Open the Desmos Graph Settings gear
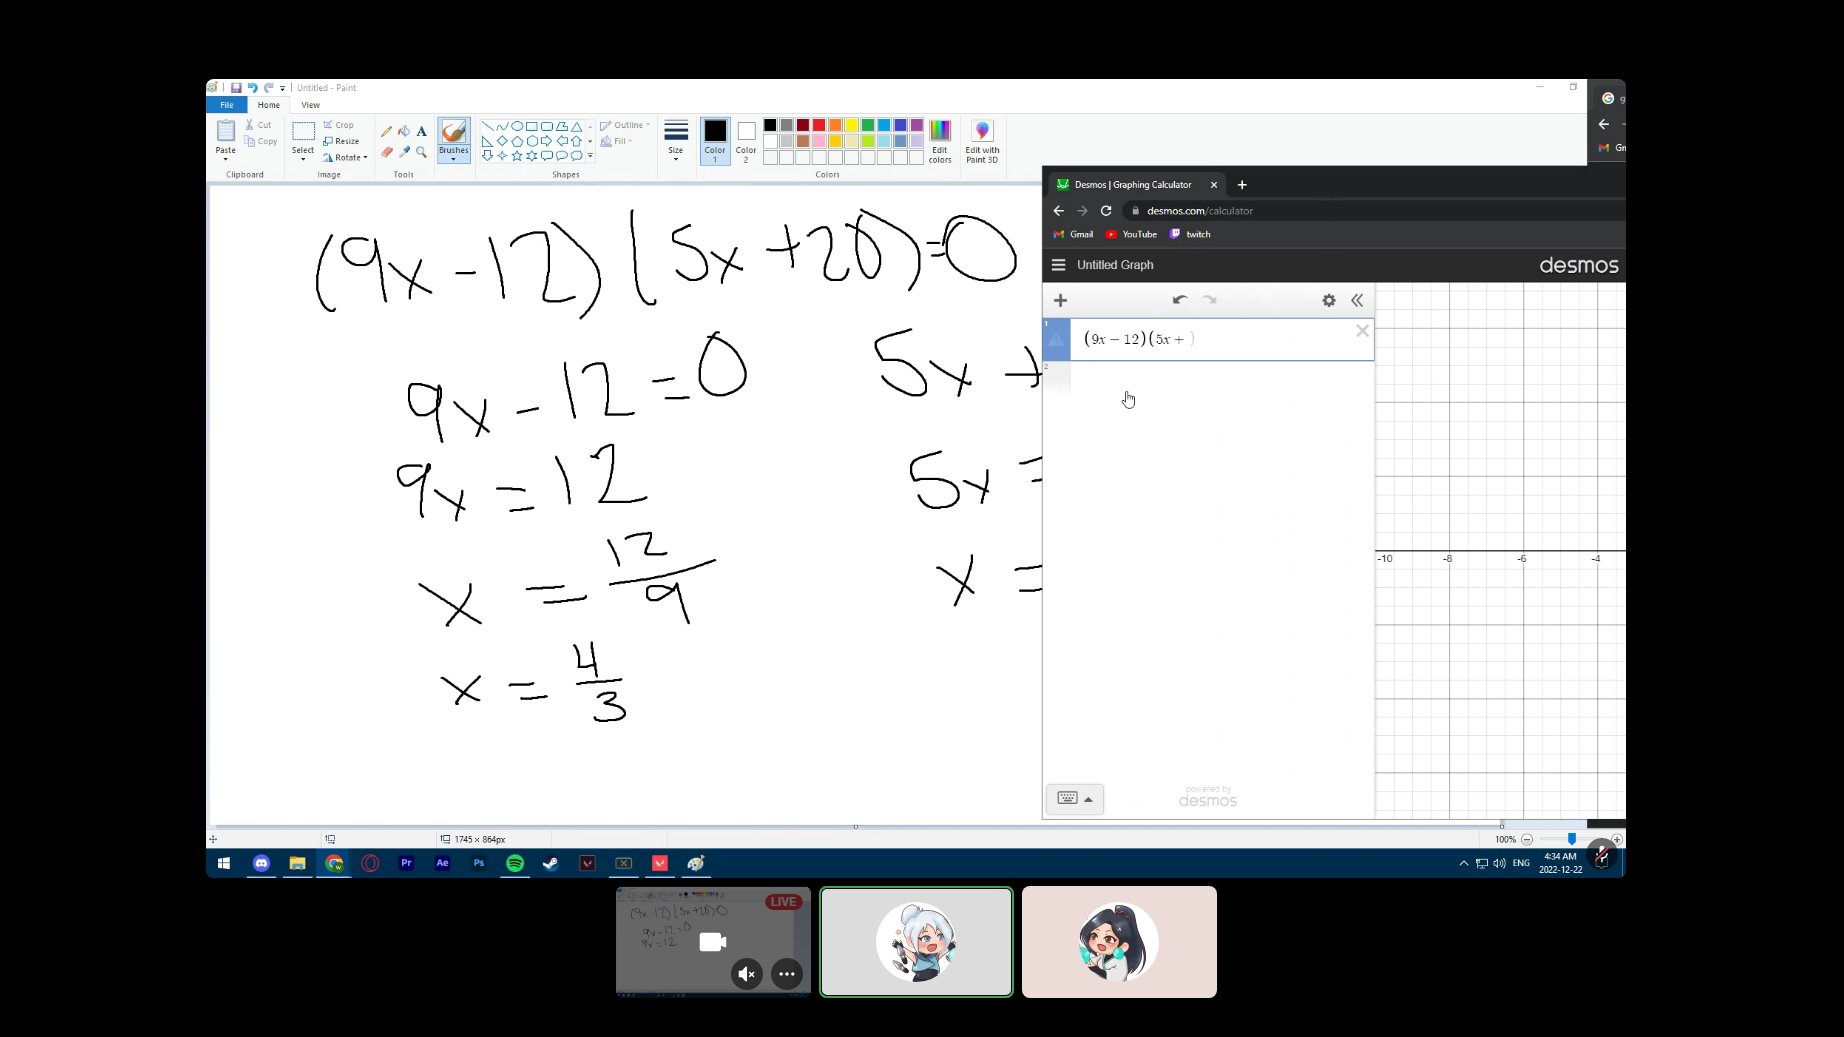 1329,300
